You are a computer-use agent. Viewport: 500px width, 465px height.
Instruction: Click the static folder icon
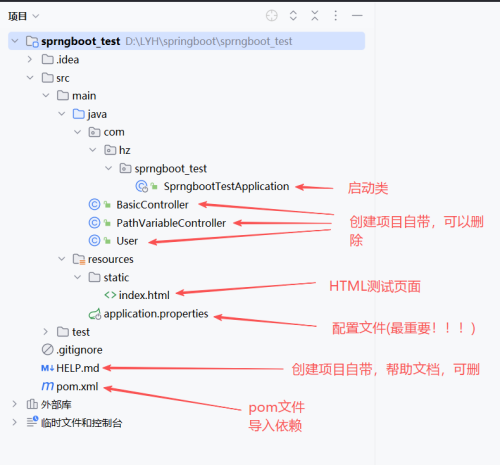point(94,277)
